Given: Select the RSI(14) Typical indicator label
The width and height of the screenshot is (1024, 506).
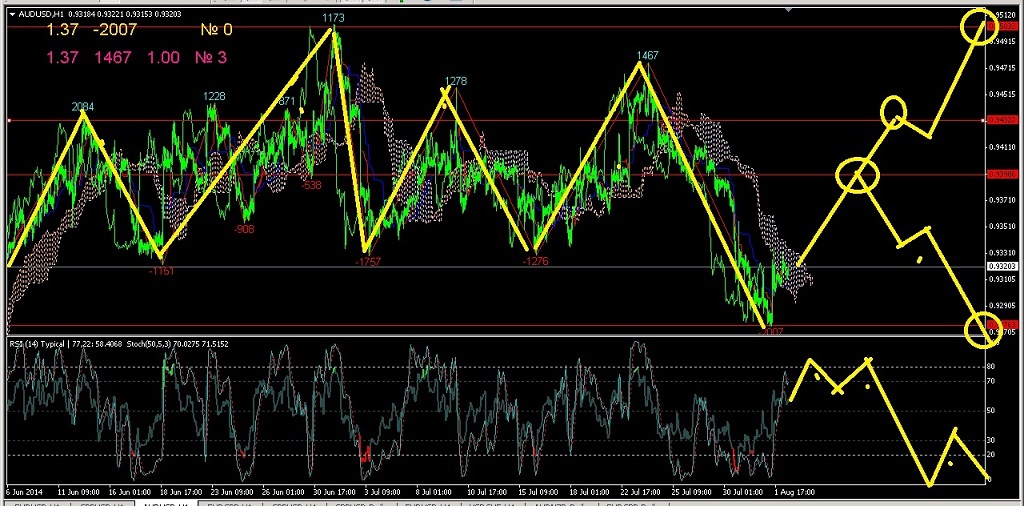Looking at the screenshot, I should [x=40, y=344].
